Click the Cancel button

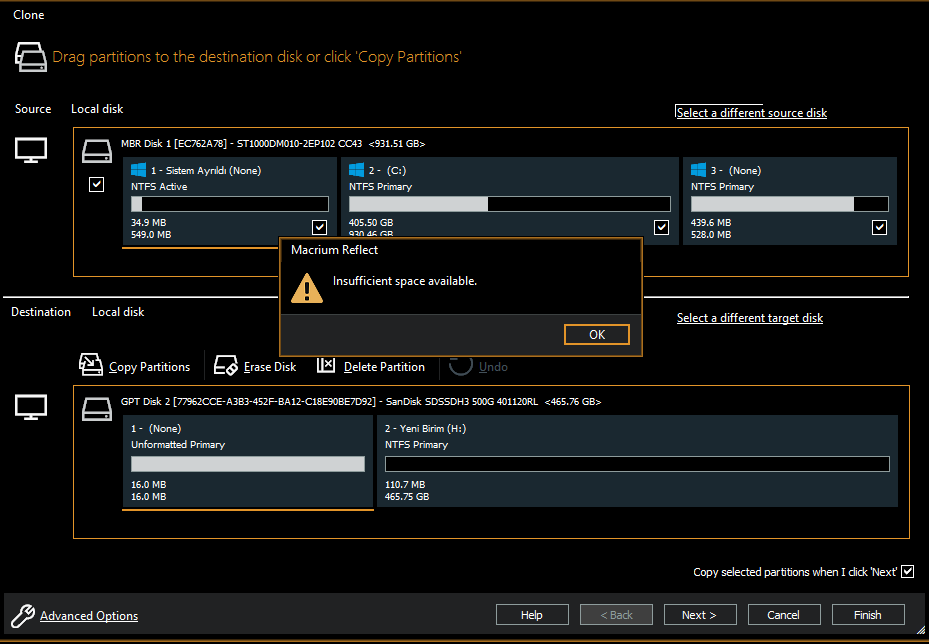[x=784, y=615]
